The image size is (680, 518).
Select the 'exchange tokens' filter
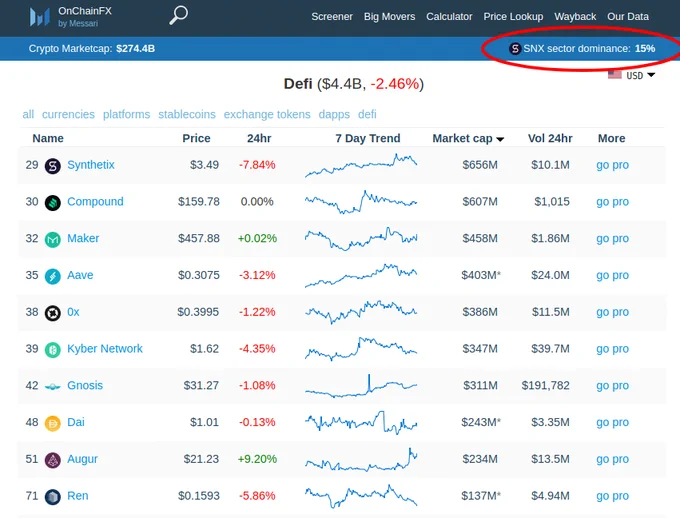(267, 114)
